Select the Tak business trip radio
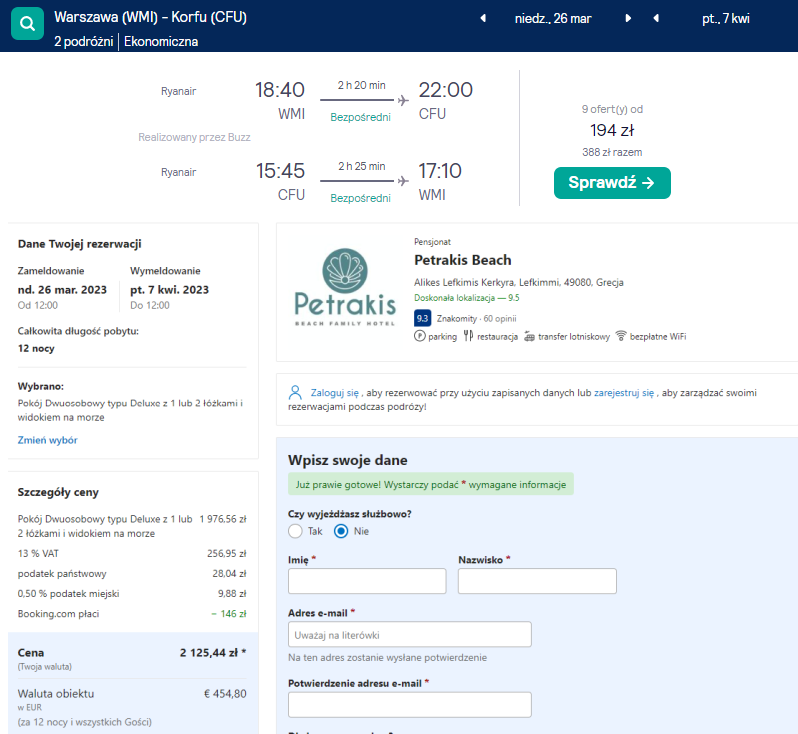 coord(295,531)
